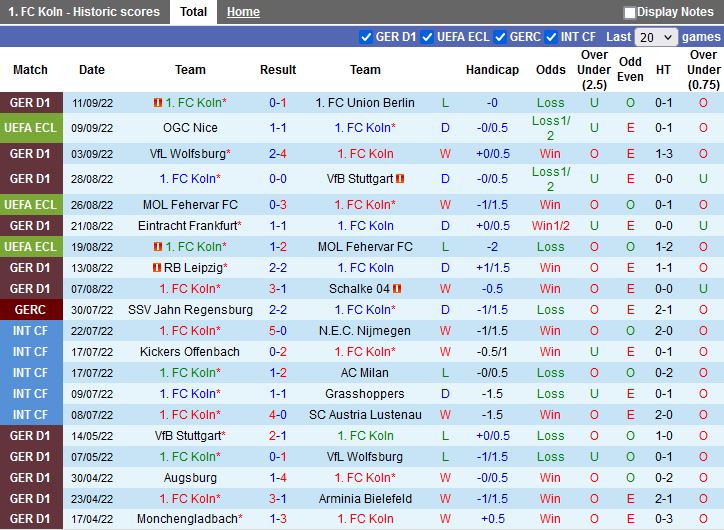Click the date 14/05/22
The height and width of the screenshot is (530, 724).
(x=92, y=436)
